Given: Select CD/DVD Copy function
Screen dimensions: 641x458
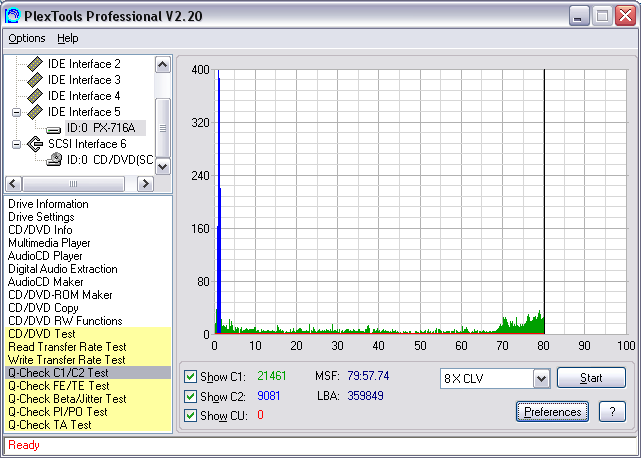Looking at the screenshot, I should click(x=43, y=308).
